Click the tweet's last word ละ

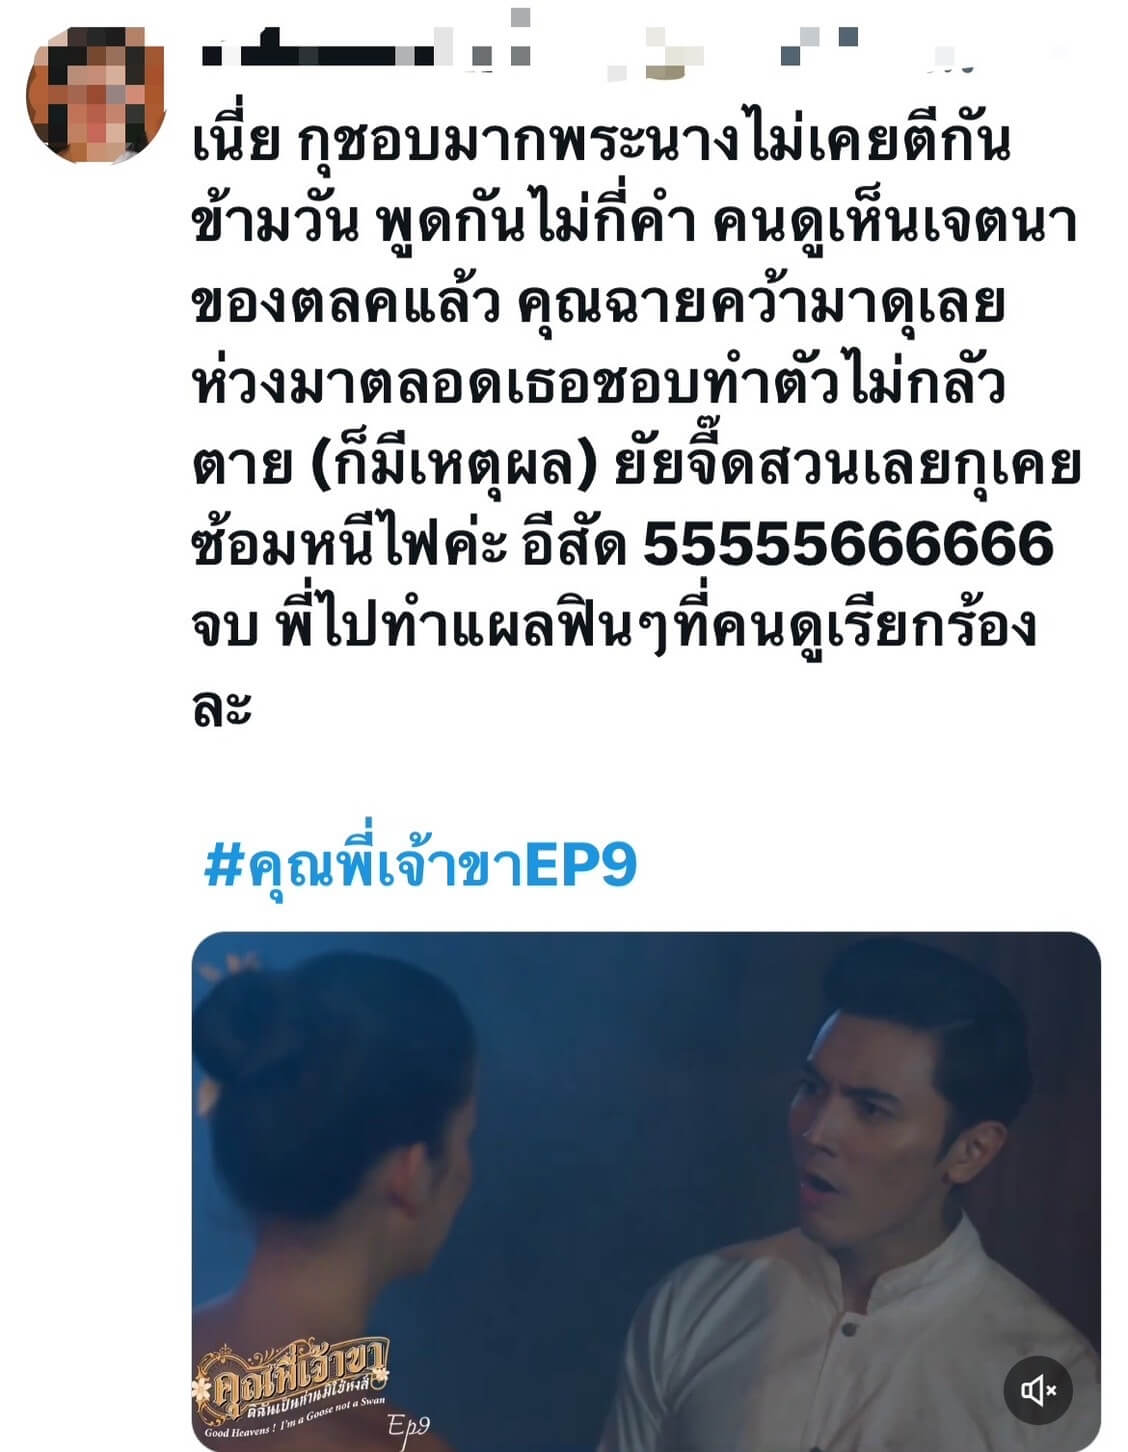coord(221,707)
